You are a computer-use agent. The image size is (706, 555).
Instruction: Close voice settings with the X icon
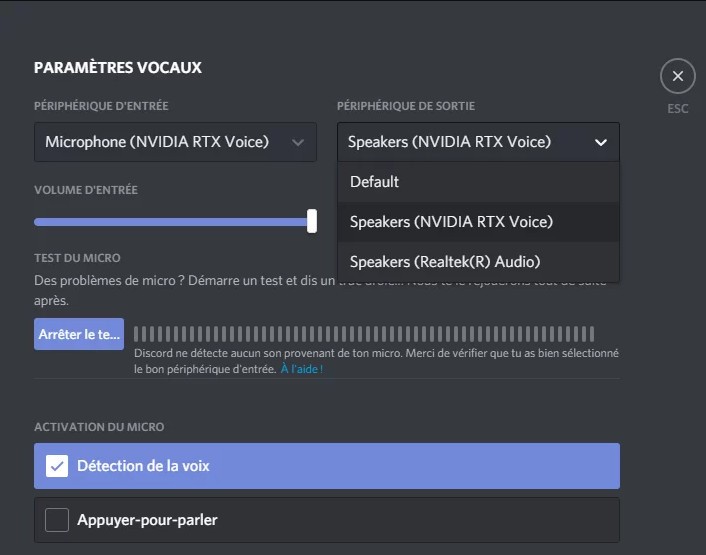[x=677, y=76]
